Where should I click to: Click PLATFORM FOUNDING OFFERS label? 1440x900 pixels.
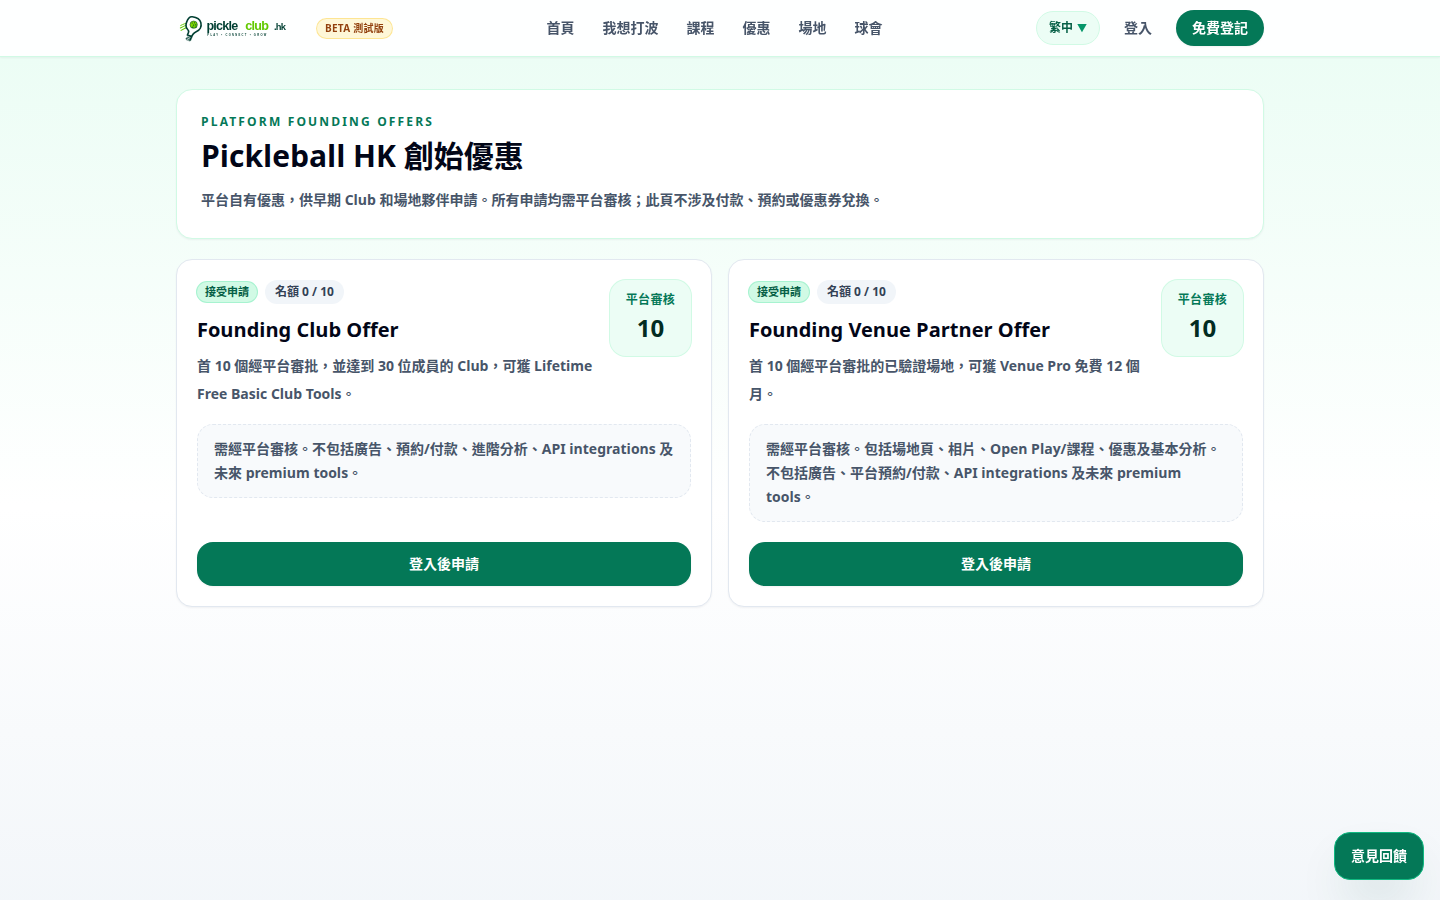point(317,122)
